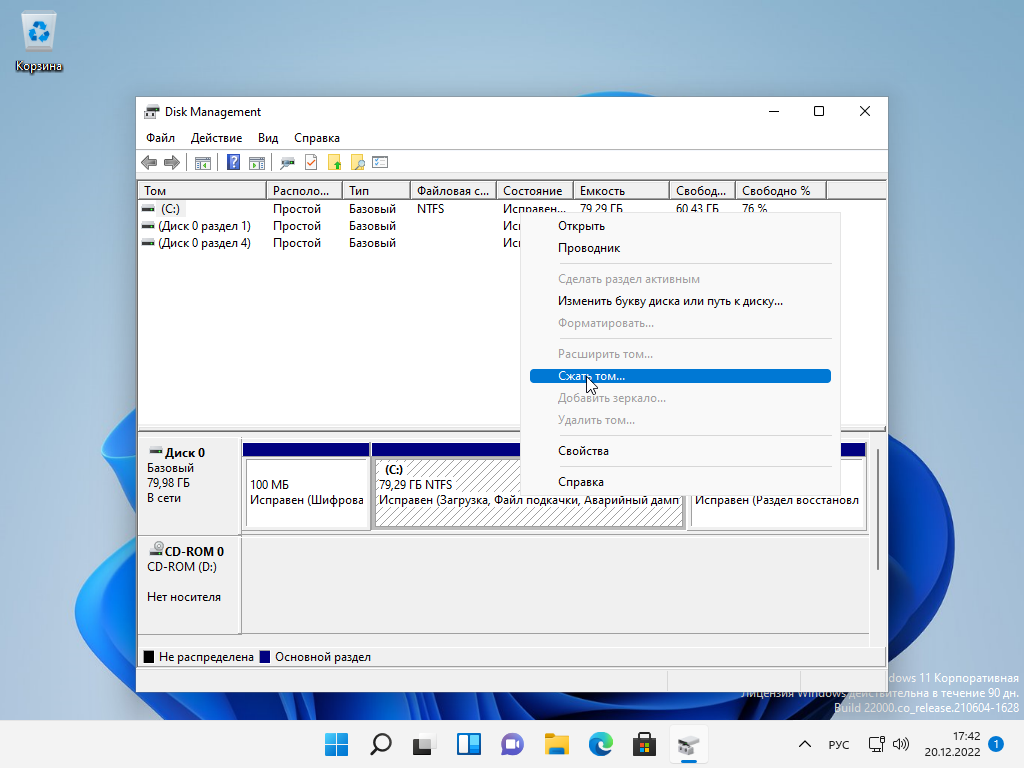Sort by Емкость column header
Viewport: 1024px width, 768px height.
point(621,191)
